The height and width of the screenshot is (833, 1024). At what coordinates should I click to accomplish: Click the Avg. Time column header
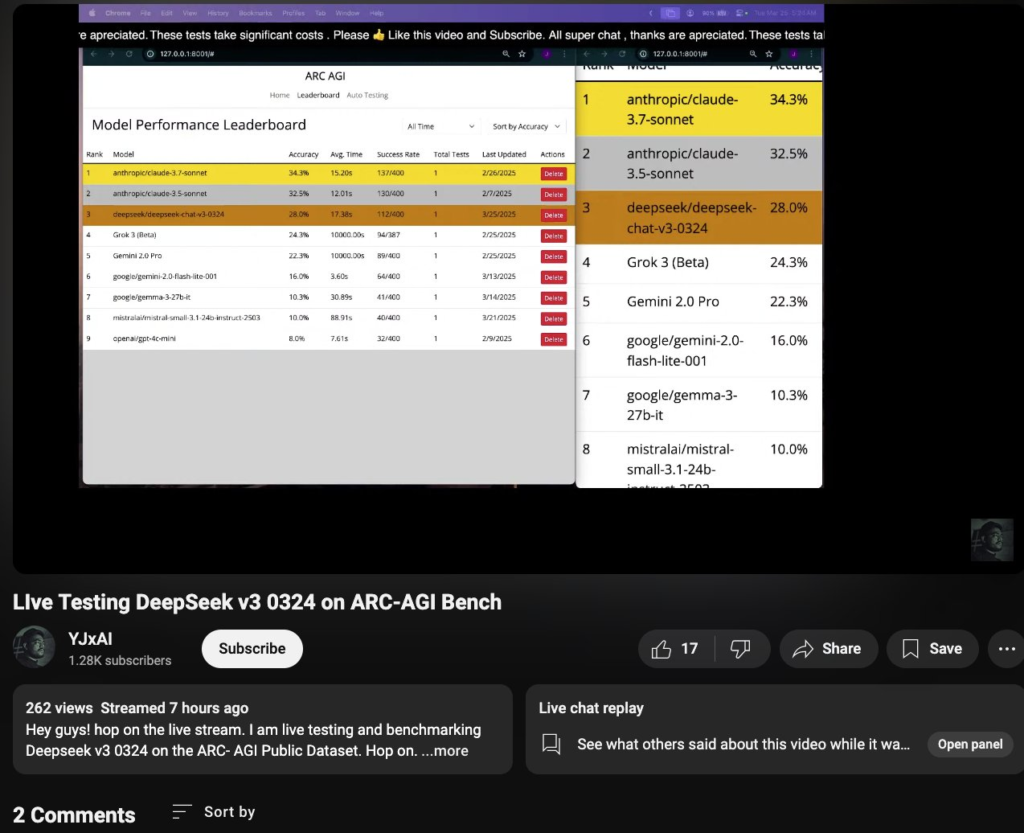pyautogui.click(x=346, y=155)
